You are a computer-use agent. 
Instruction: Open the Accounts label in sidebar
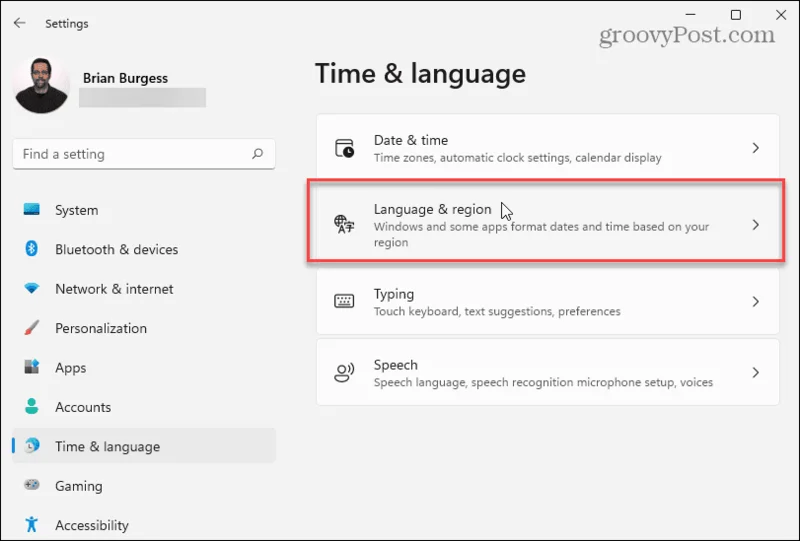[x=83, y=407]
